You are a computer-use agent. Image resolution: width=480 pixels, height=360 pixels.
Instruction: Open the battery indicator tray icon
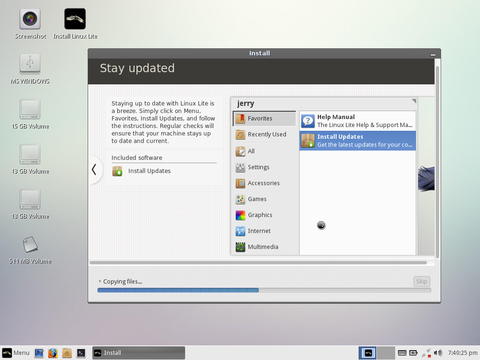tap(413, 353)
